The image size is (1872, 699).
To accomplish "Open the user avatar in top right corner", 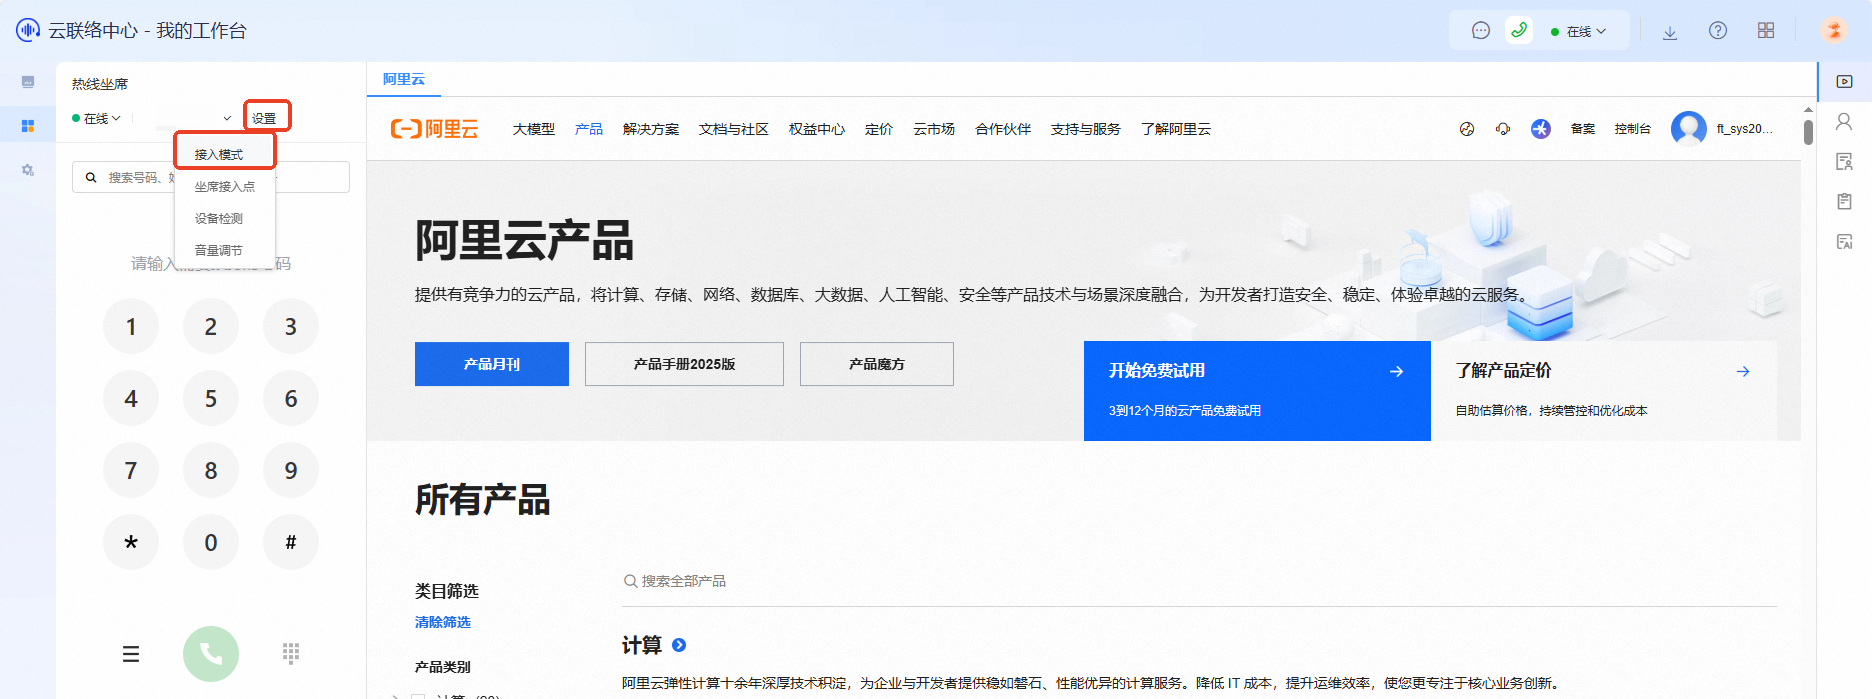I will point(1834,31).
